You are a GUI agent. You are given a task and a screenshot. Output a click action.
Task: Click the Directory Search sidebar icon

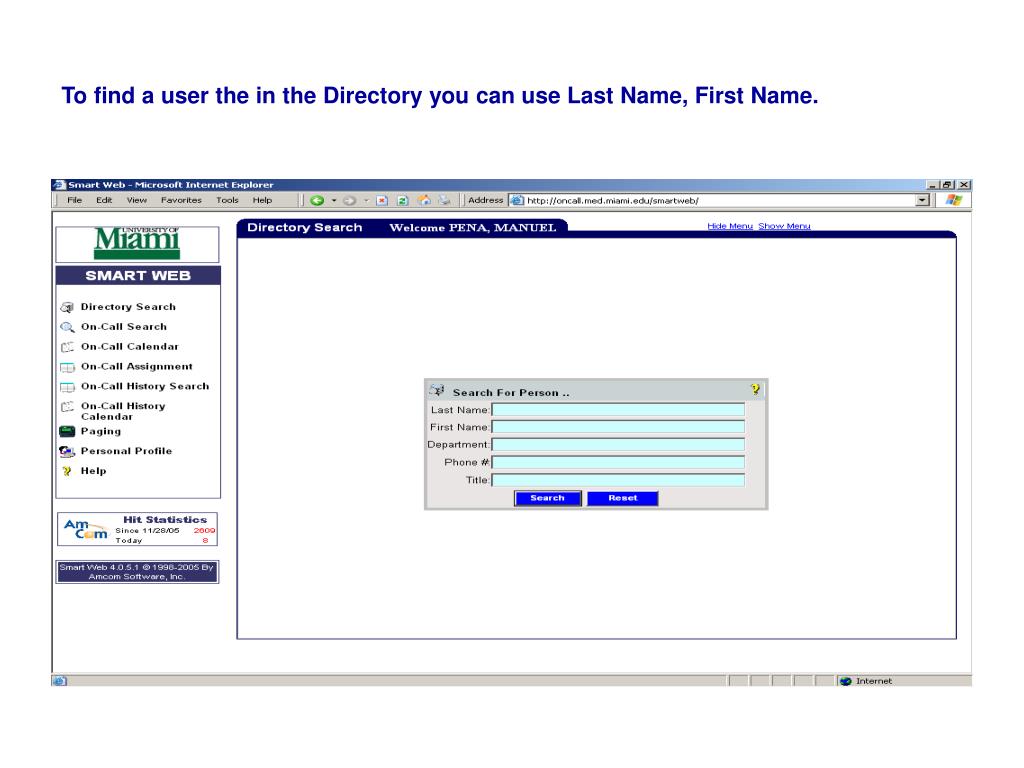tap(67, 307)
